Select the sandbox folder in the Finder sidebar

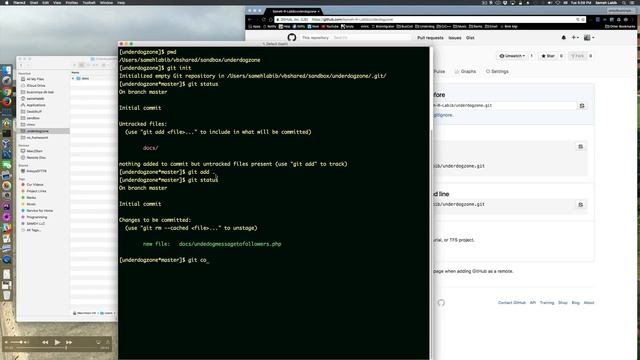33,118
